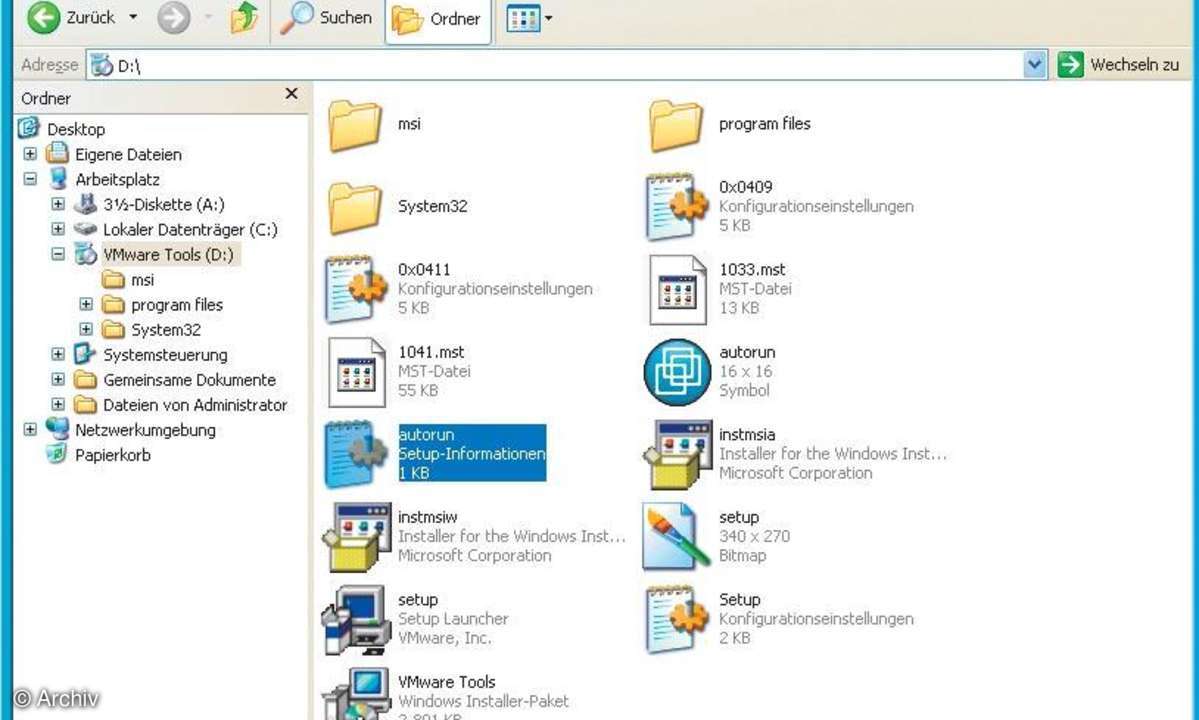This screenshot has width=1199, height=720.
Task: Open the Zurück history dropdown arrow
Action: pos(133,17)
